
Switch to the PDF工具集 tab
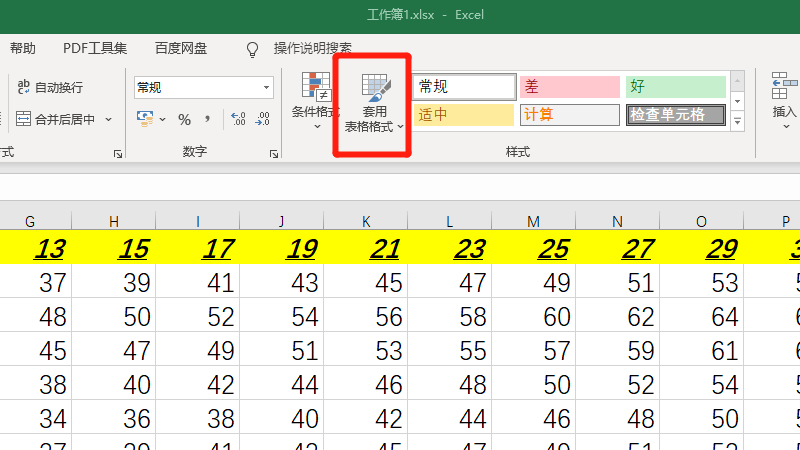tap(95, 48)
